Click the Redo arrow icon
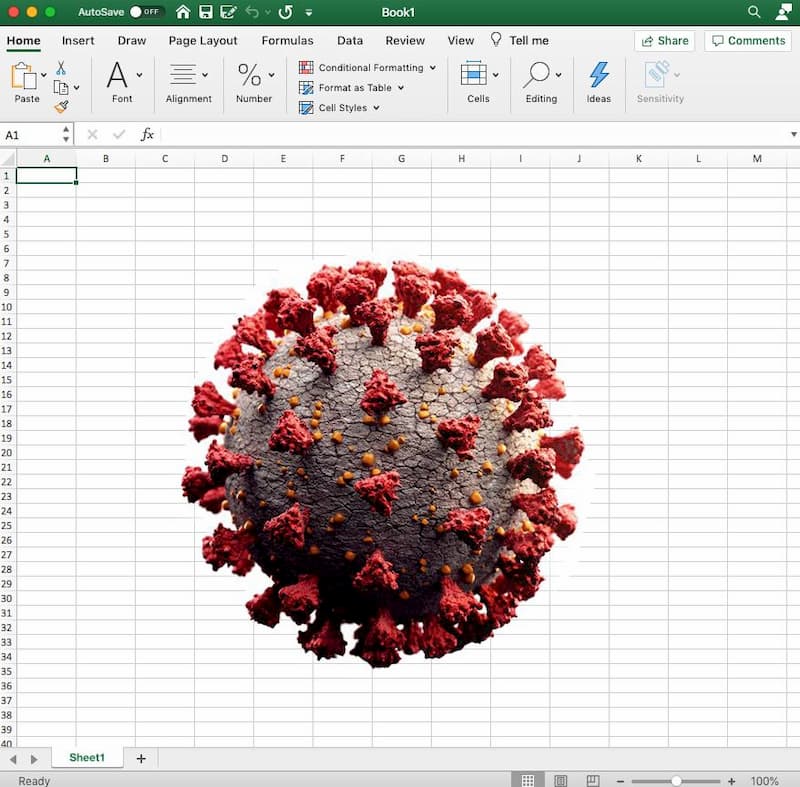 tap(285, 12)
